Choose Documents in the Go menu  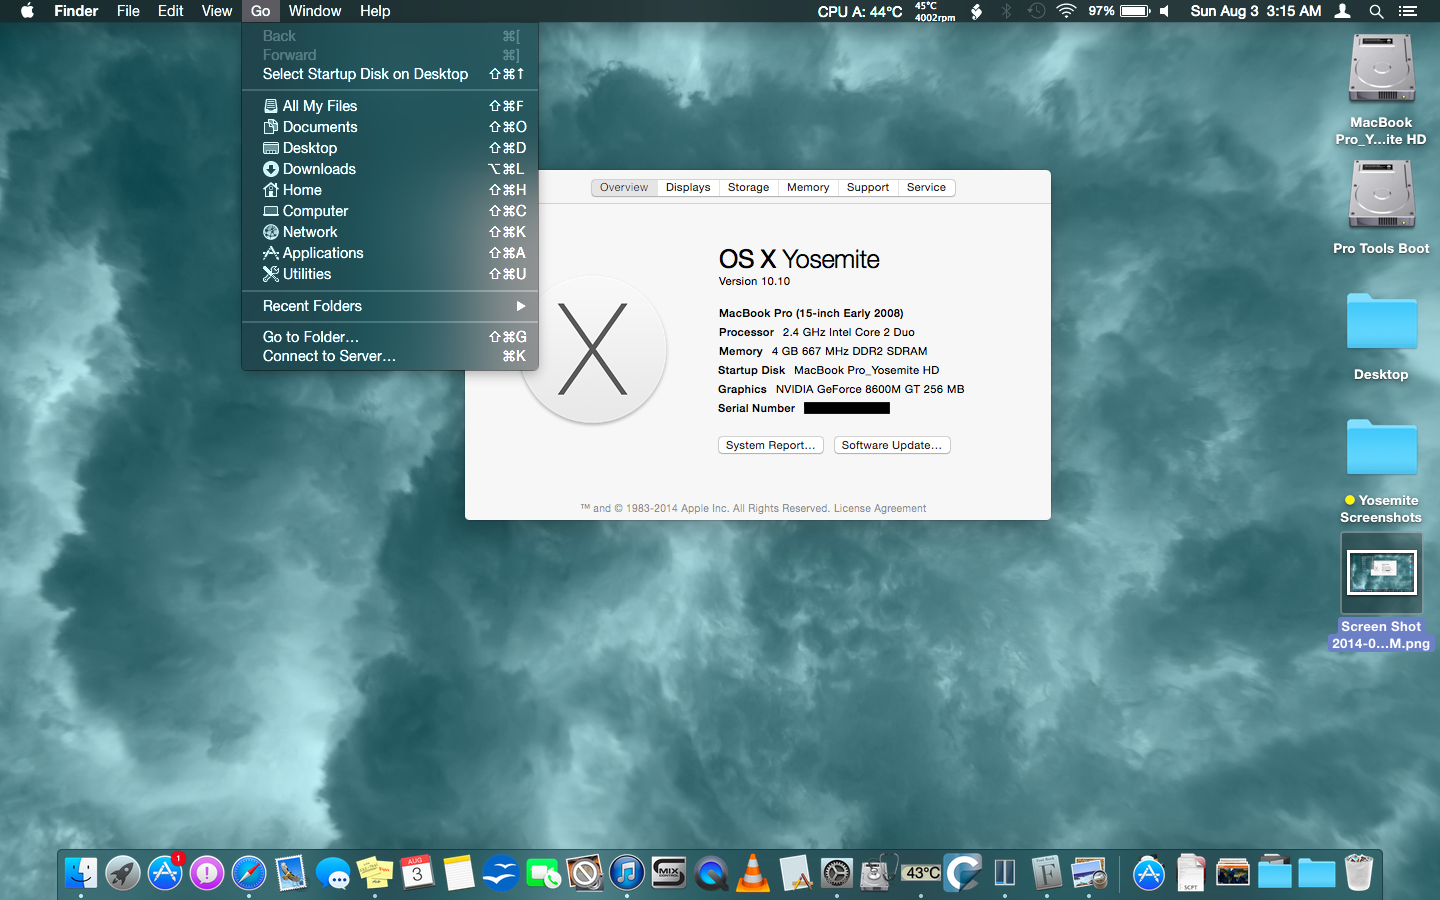(x=390, y=127)
